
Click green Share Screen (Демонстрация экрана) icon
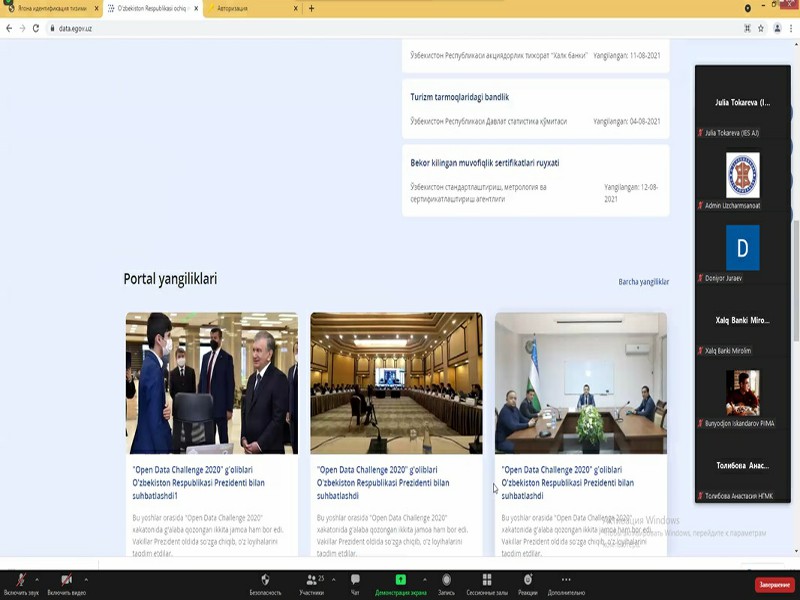point(400,580)
